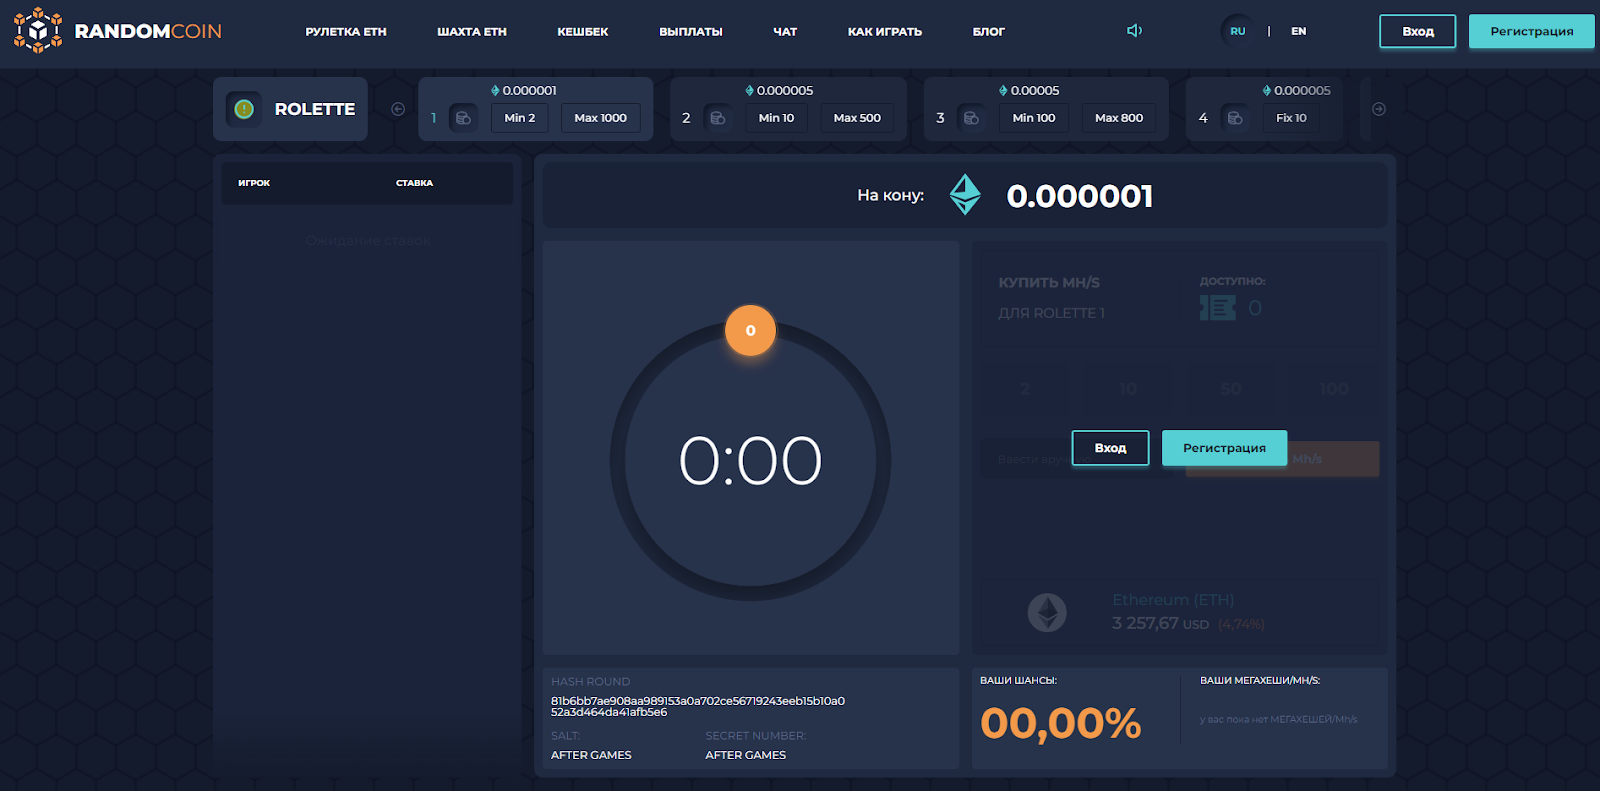Screen dimensions: 1600x791
Task: Select room 1 Max 1000 label
Action: pos(600,118)
